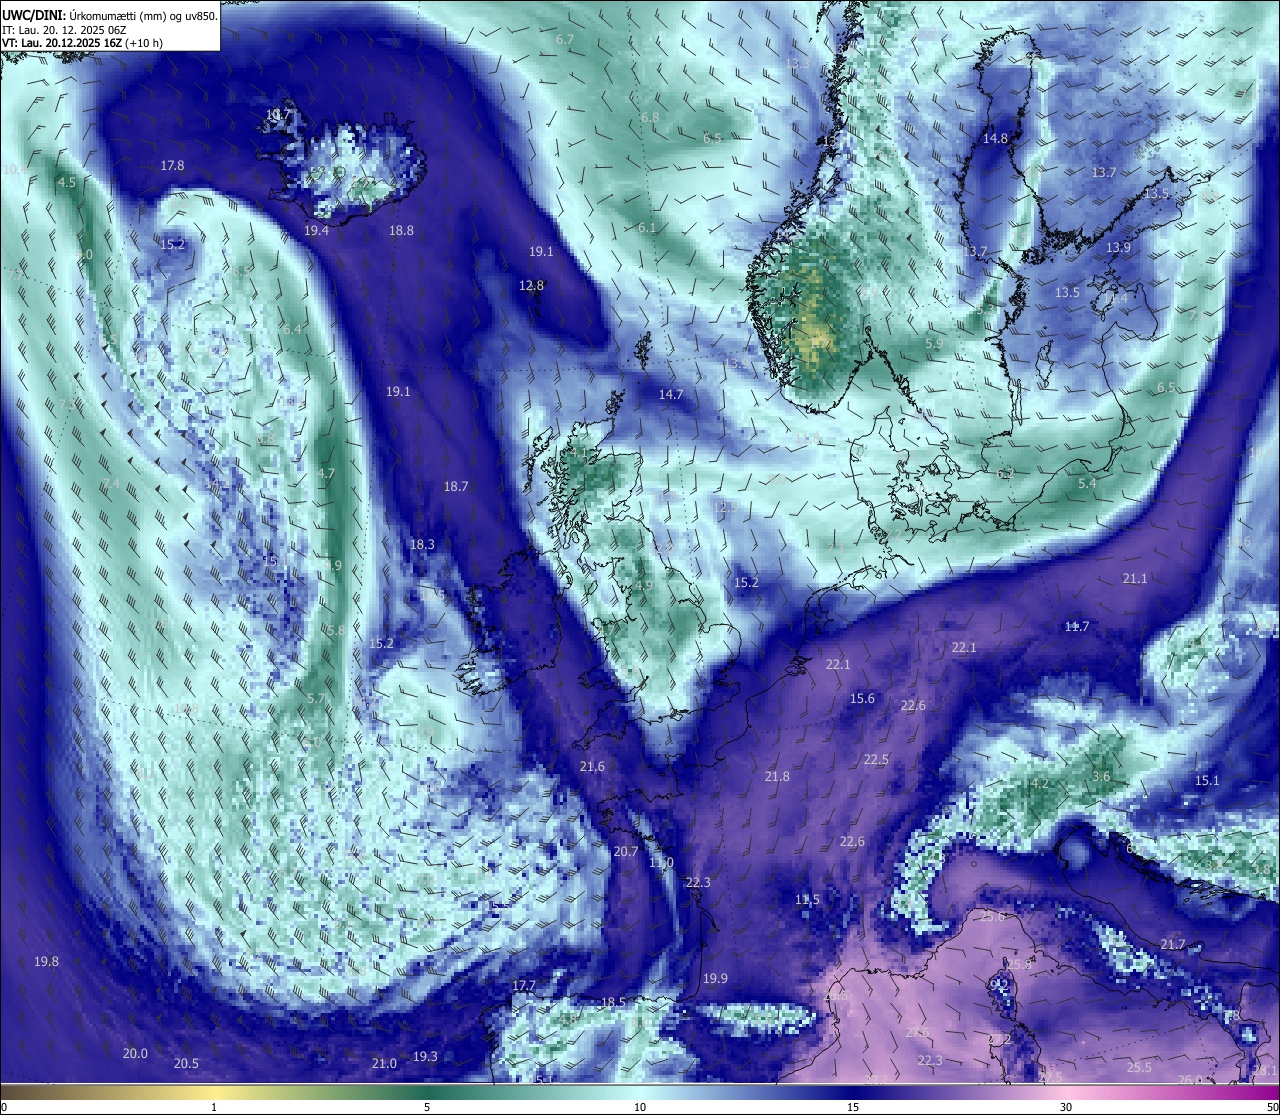Viewport: 1280px width, 1115px height.
Task: Click the 15.1 value at the right edge
Action: click(x=1207, y=780)
